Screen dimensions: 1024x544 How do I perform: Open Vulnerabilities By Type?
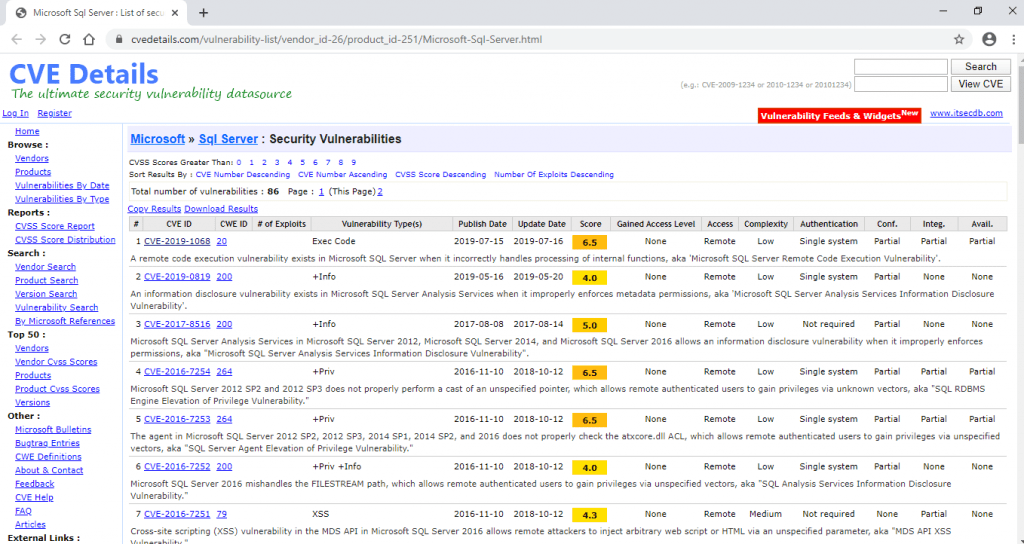tap(62, 199)
